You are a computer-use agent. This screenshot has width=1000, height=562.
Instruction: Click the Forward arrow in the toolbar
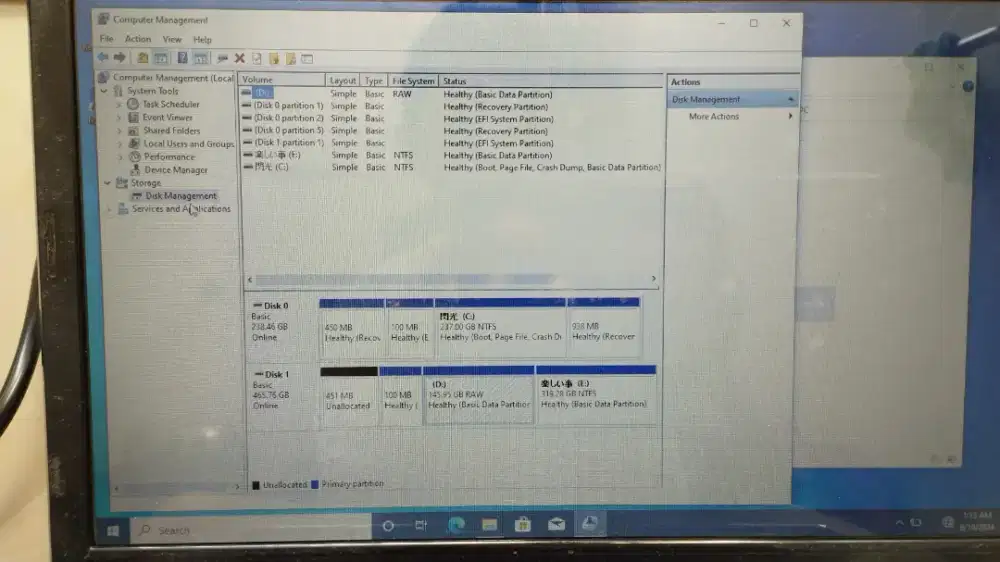pos(119,58)
